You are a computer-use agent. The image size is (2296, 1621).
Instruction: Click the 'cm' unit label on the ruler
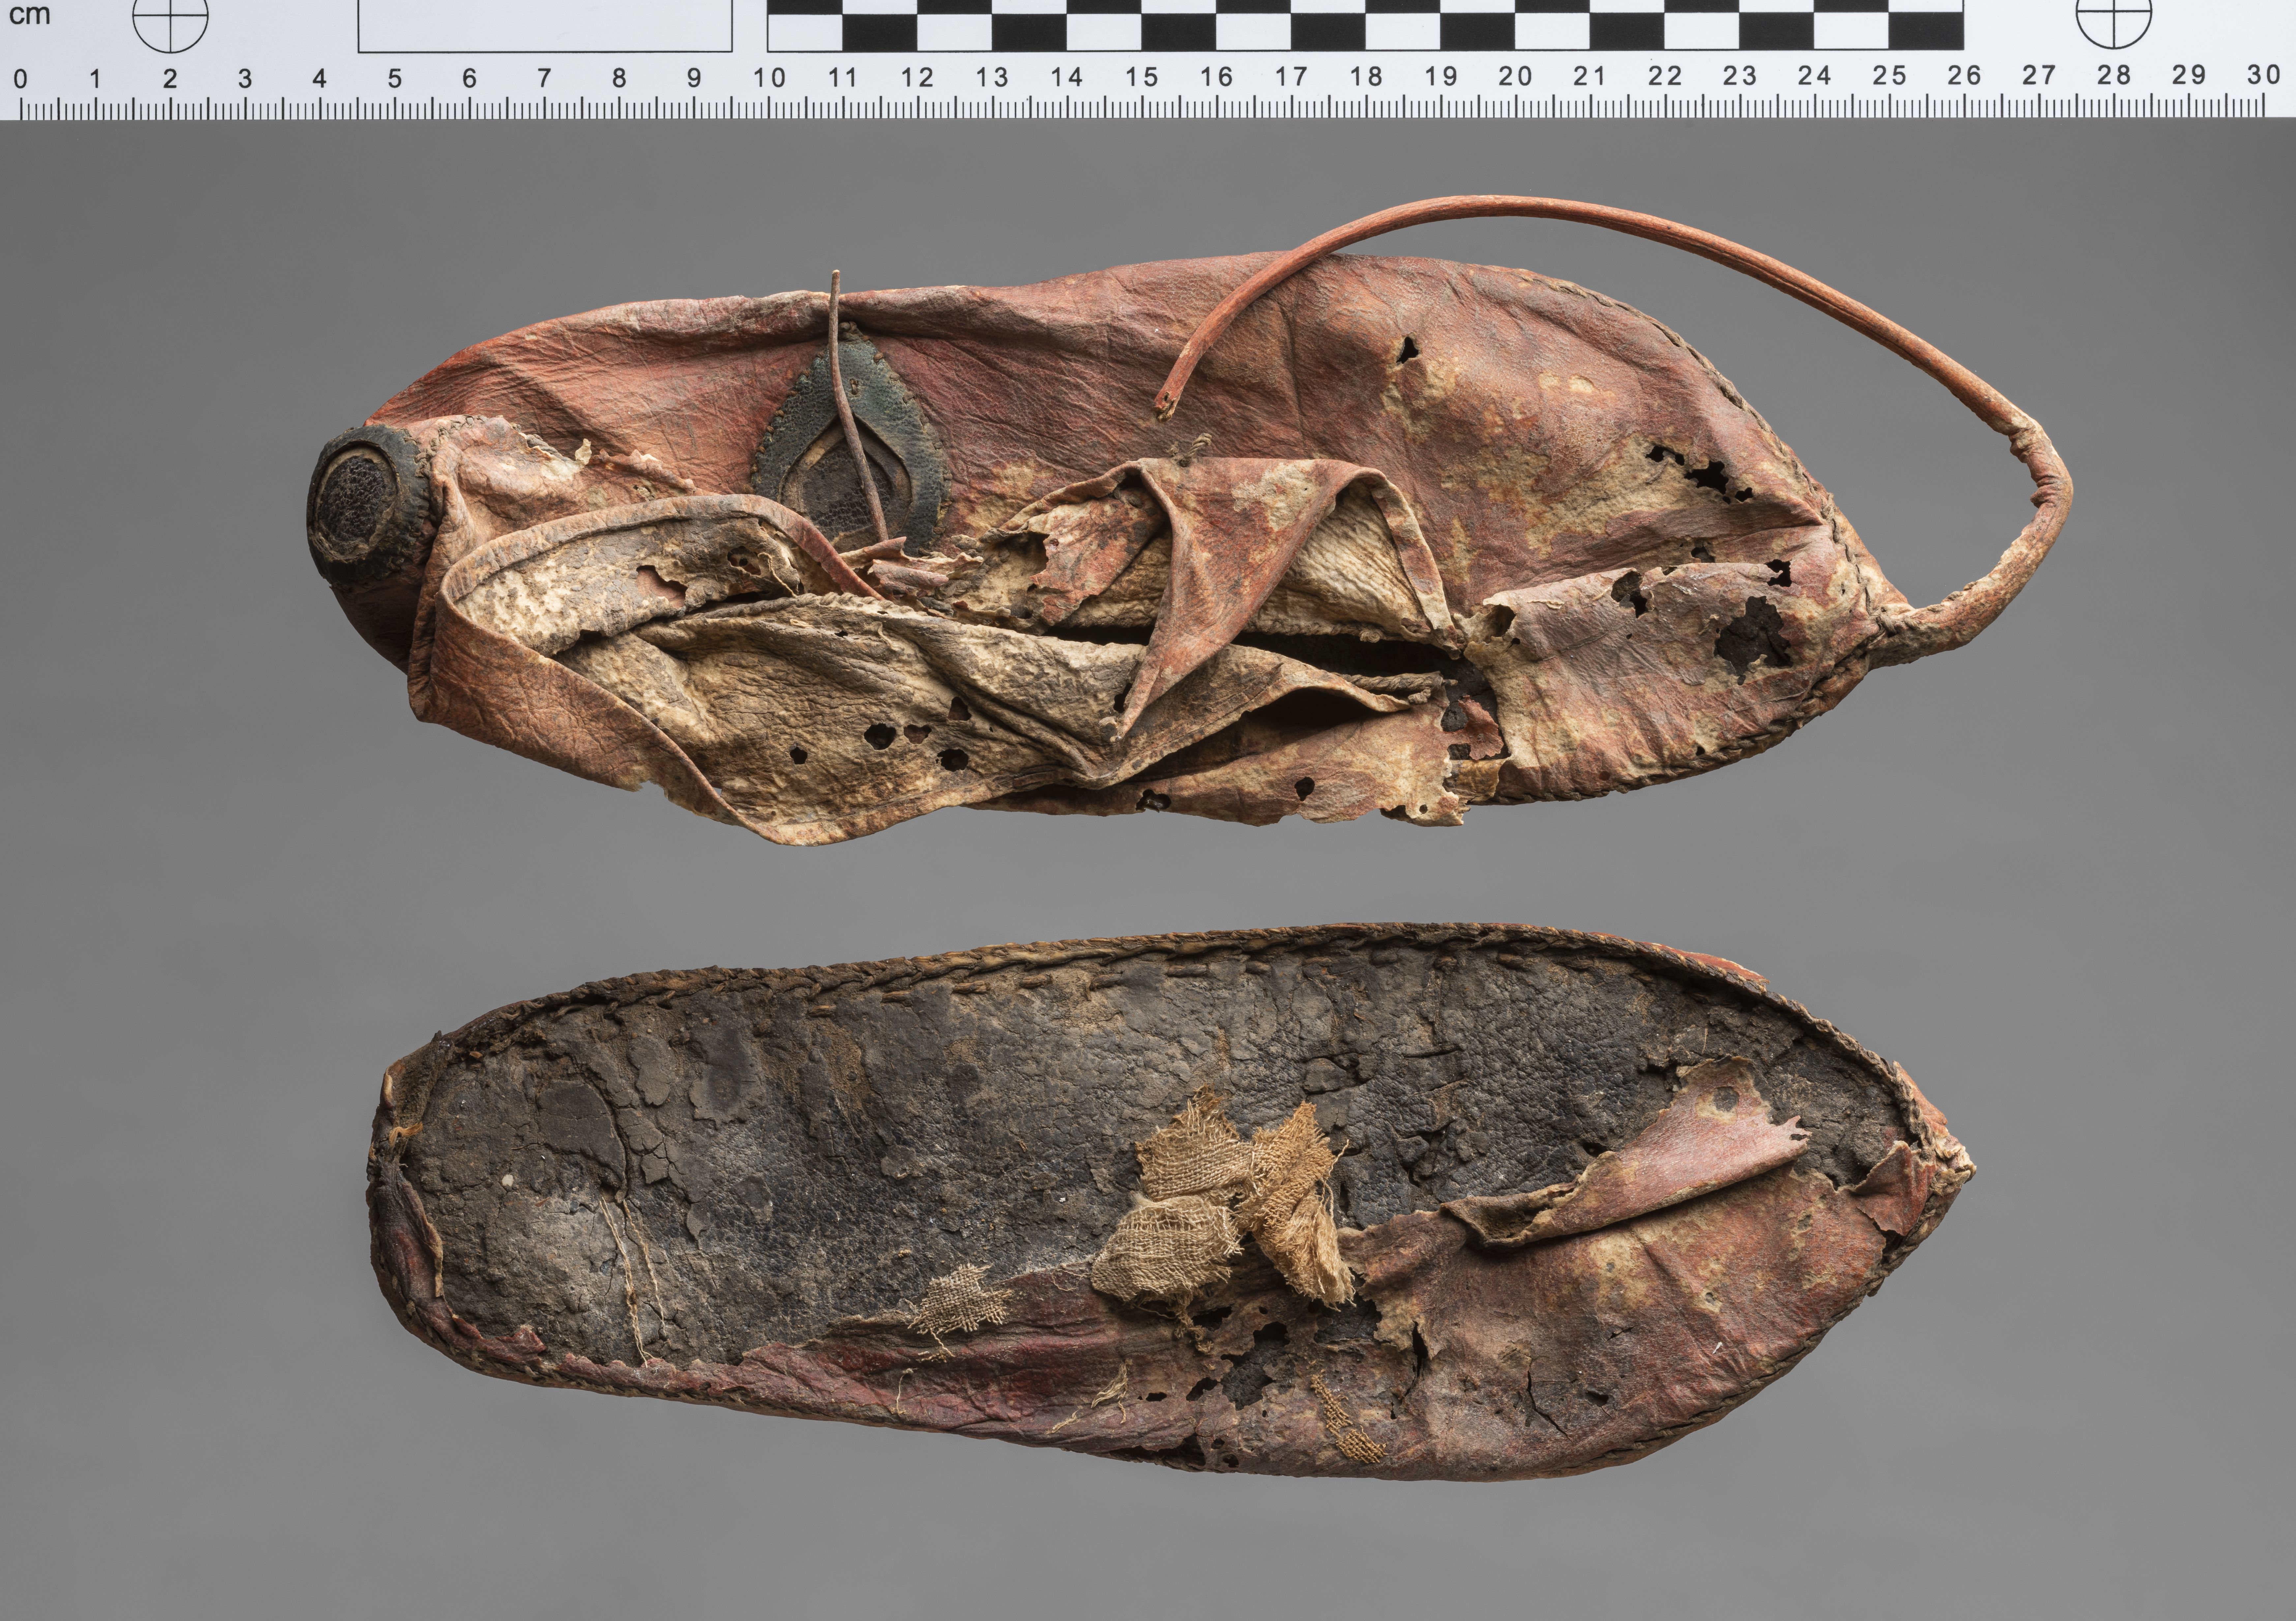point(30,15)
